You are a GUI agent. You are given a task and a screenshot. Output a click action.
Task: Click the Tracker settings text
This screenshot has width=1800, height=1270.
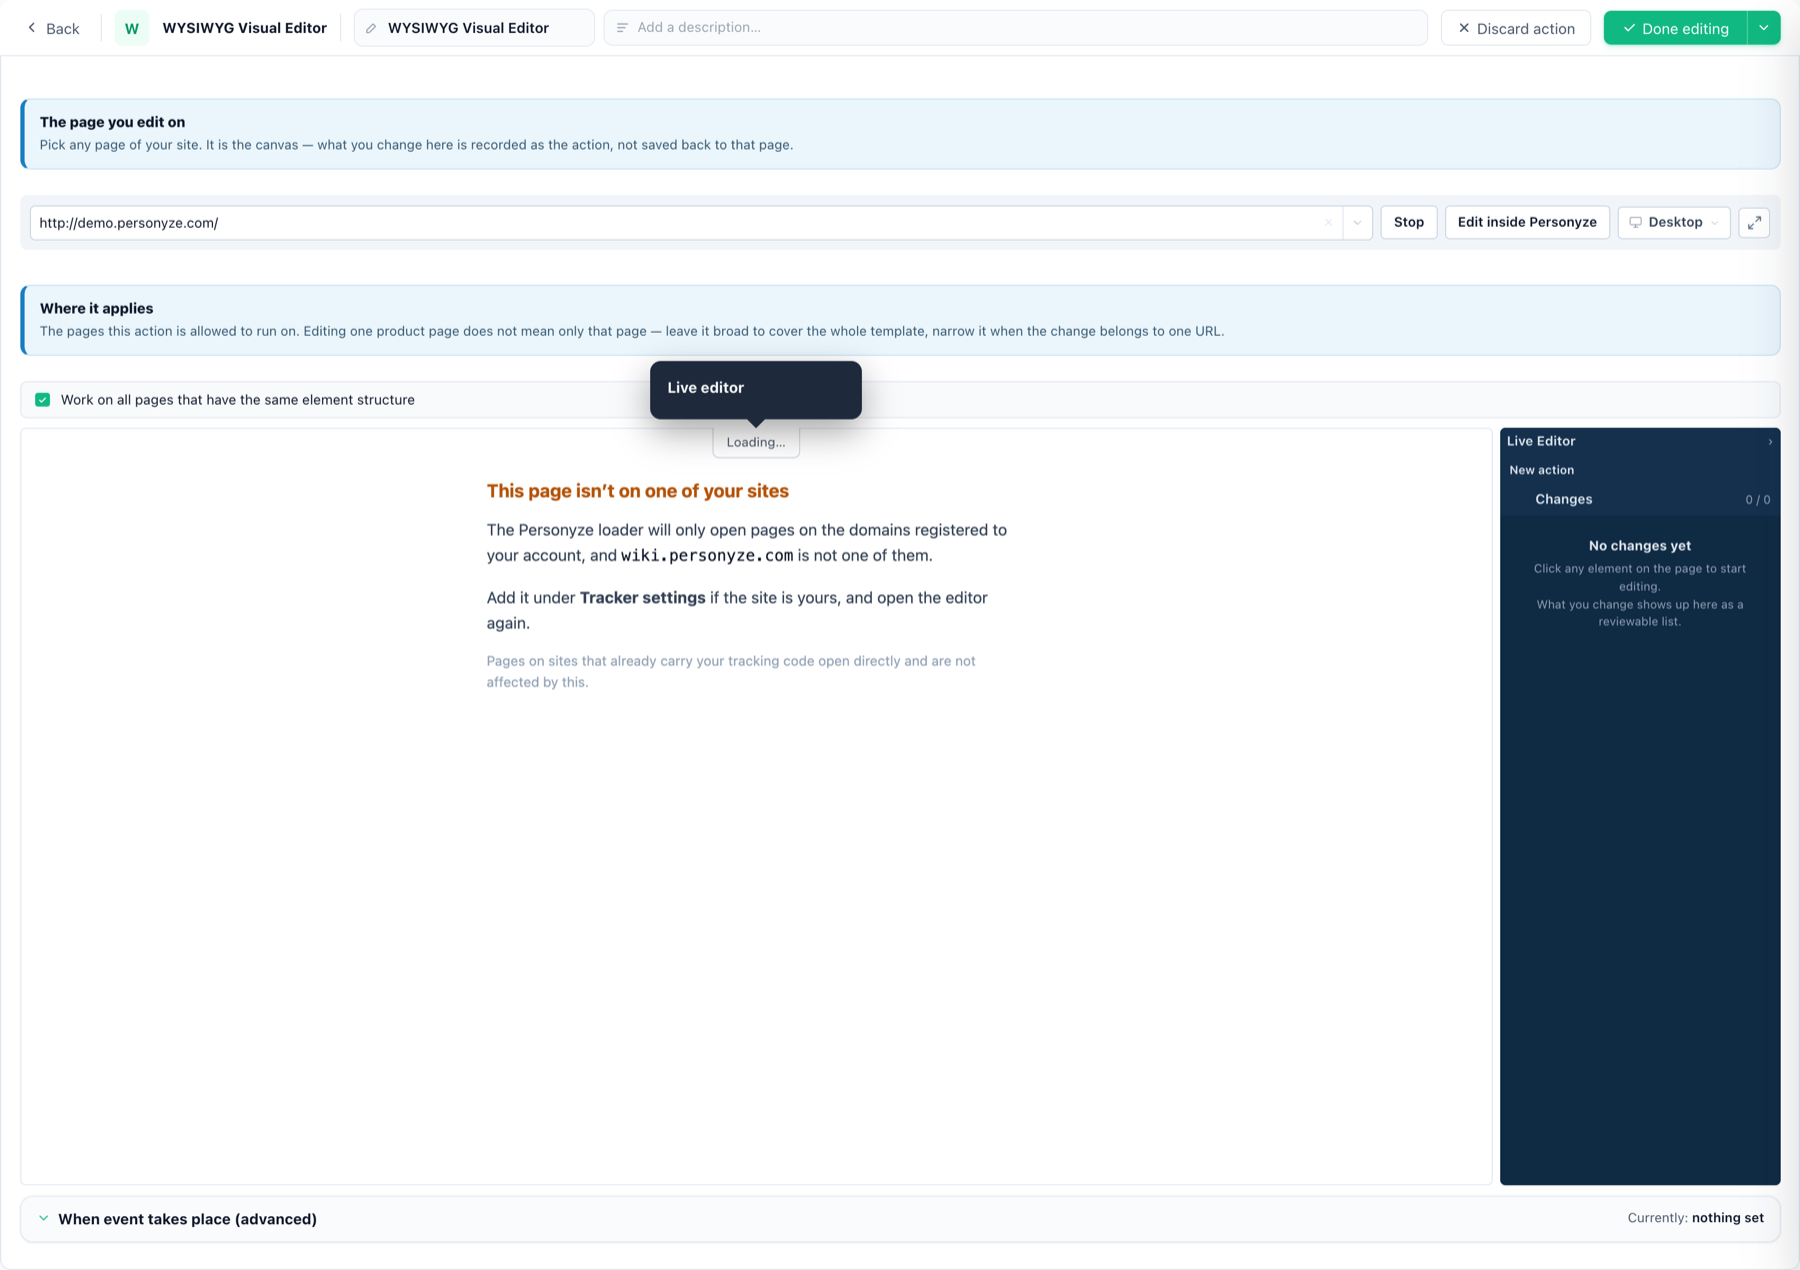pyautogui.click(x=642, y=598)
